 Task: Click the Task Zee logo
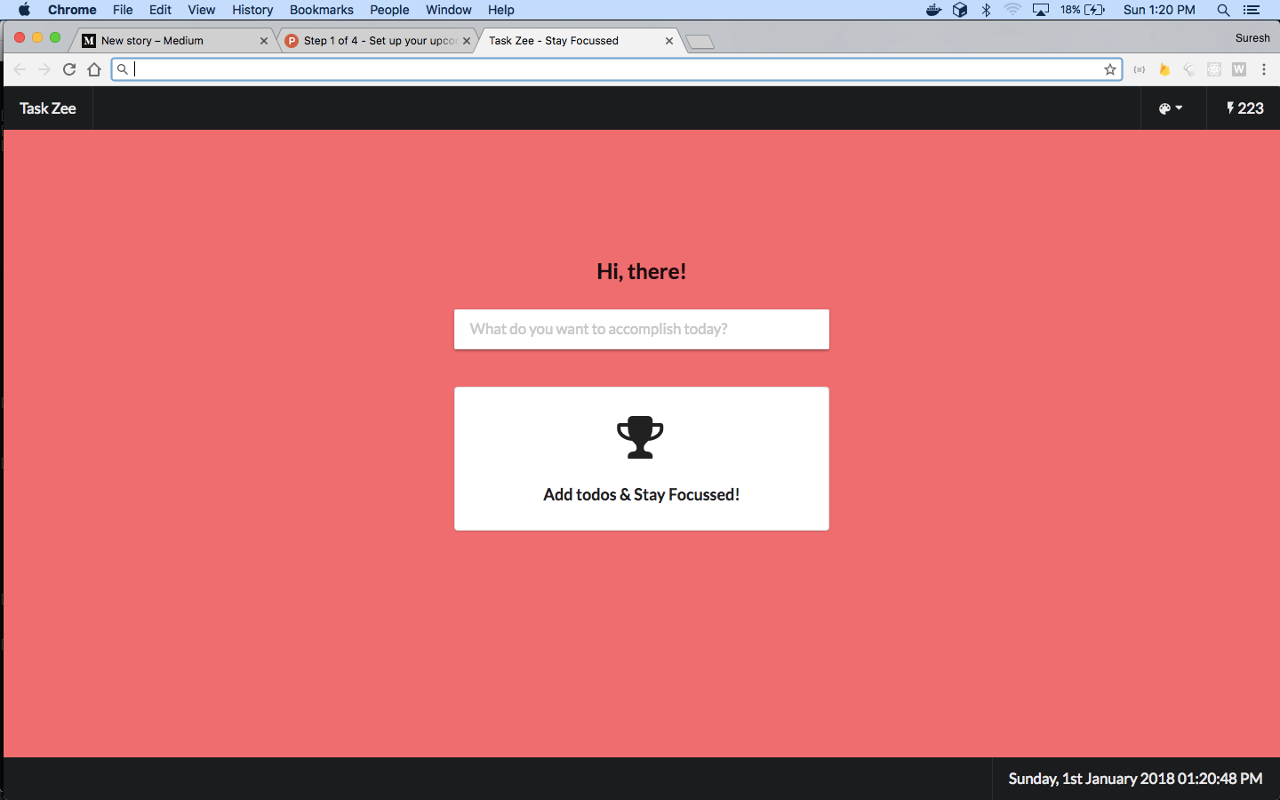46,108
